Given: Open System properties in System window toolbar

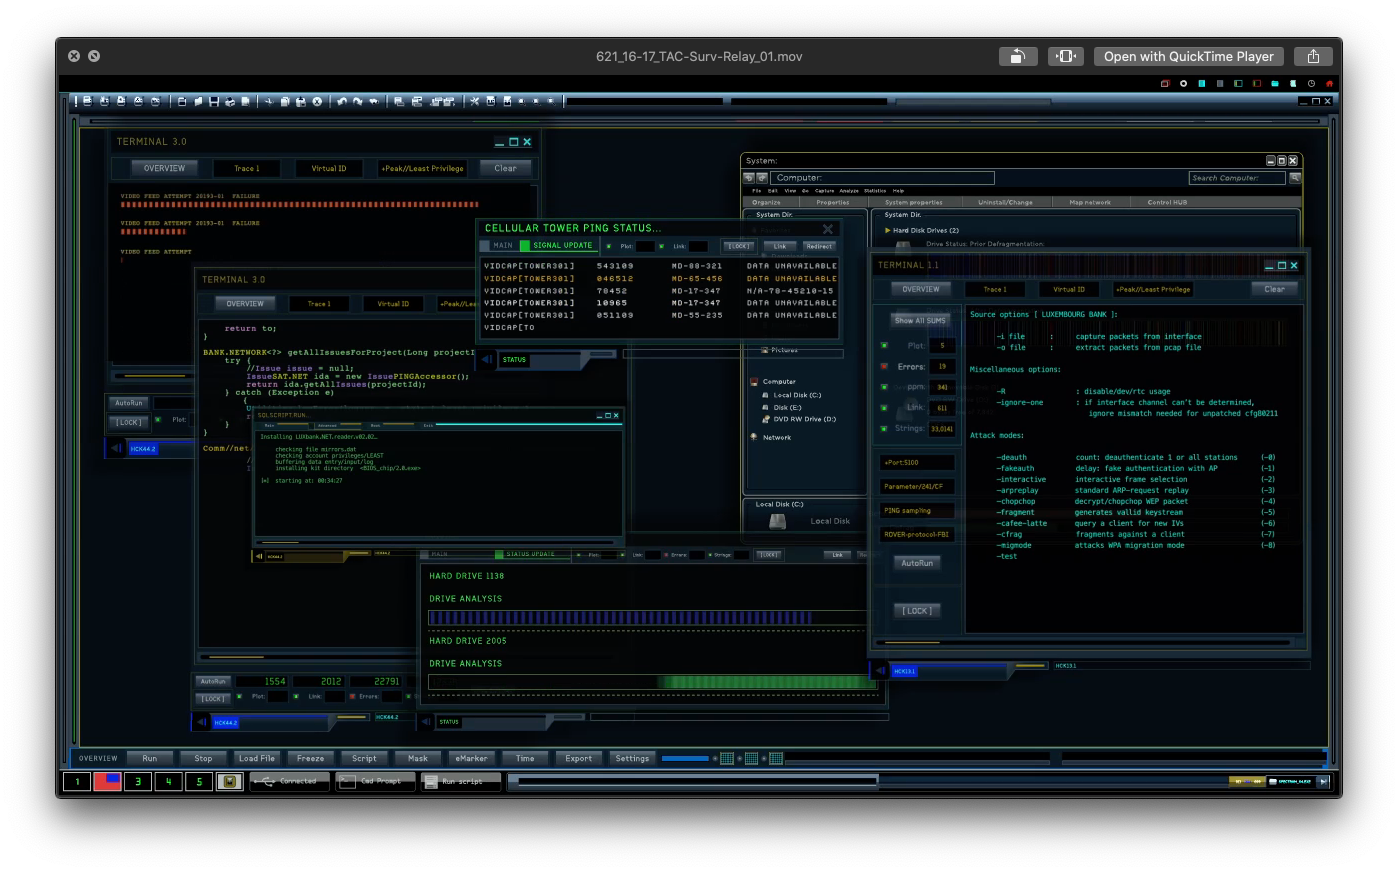Looking at the screenshot, I should [x=913, y=202].
